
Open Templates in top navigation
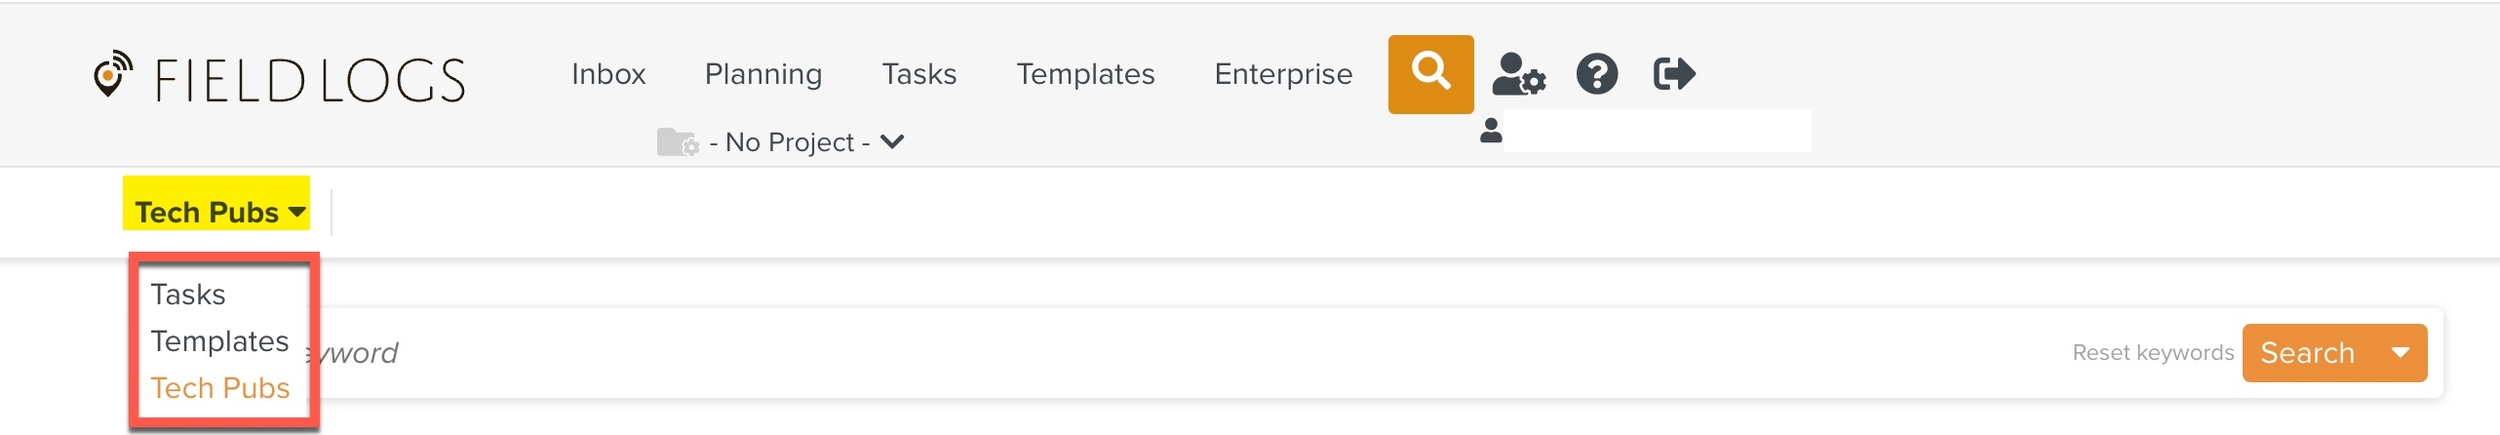pyautogui.click(x=1085, y=74)
